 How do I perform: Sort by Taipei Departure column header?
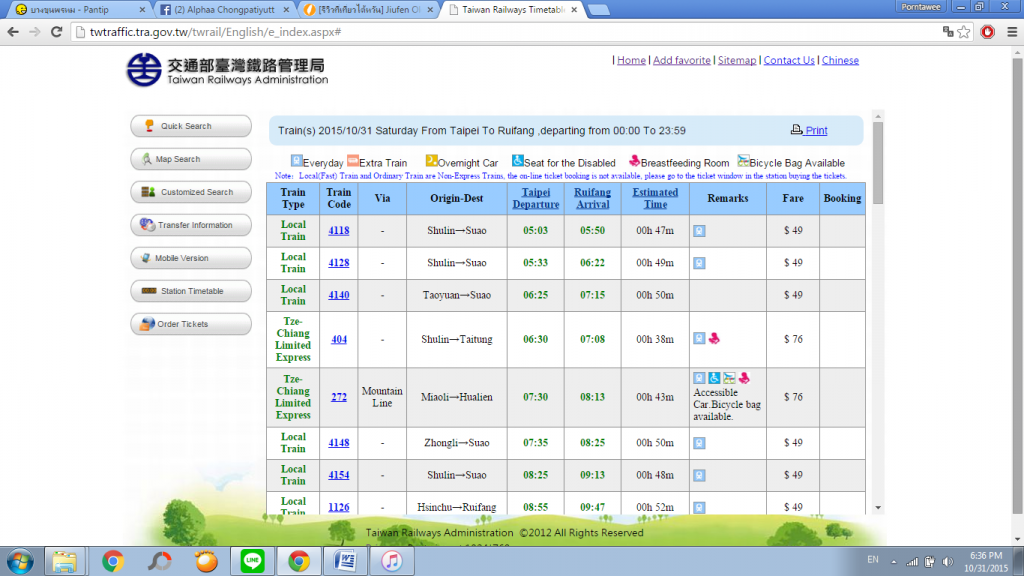536,198
